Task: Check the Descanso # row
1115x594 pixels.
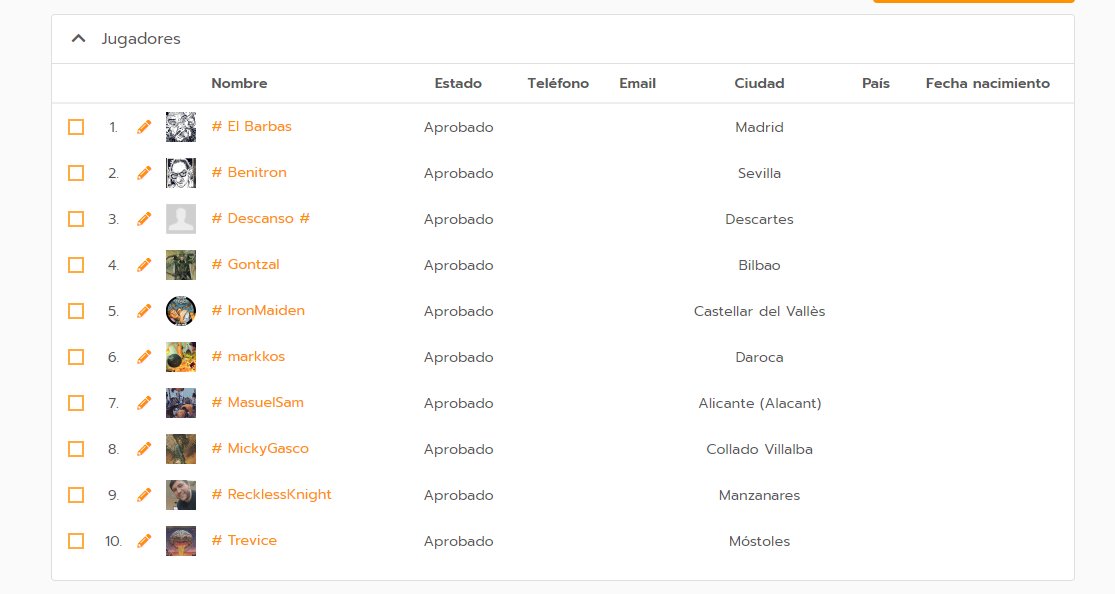Action: pos(76,219)
